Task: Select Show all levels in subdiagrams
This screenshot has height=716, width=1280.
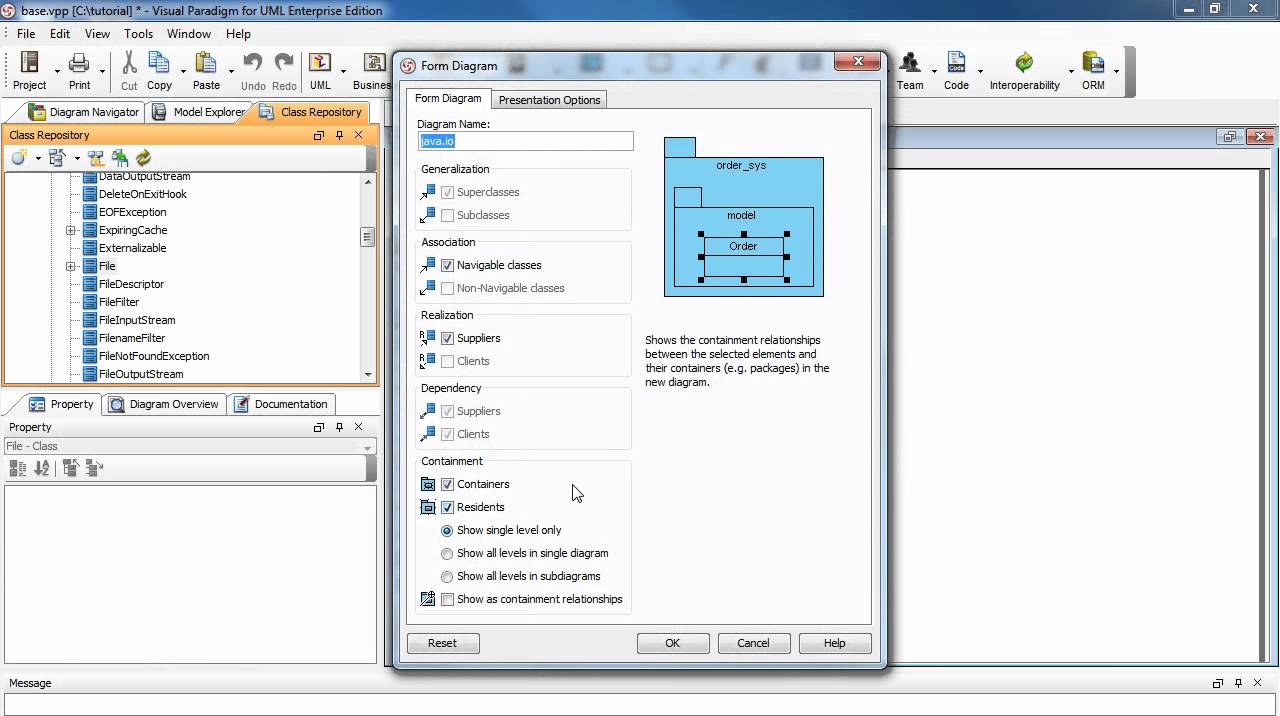Action: pyautogui.click(x=447, y=576)
